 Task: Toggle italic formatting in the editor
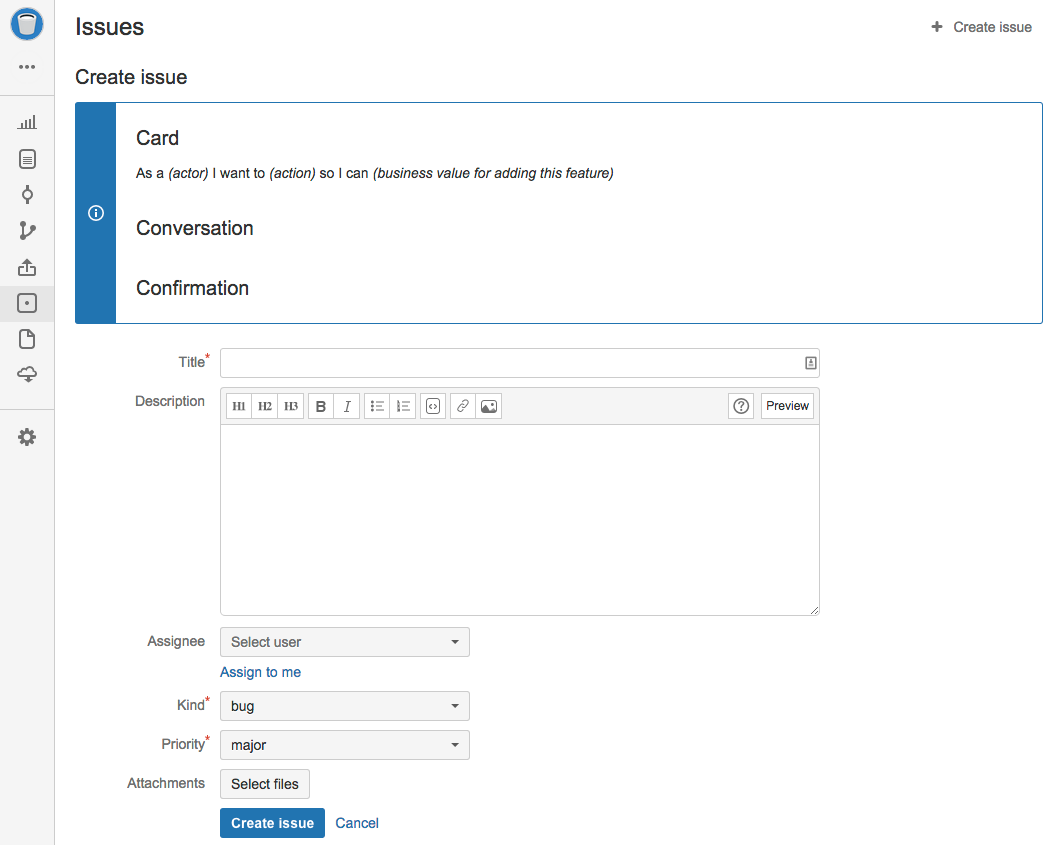tap(346, 405)
